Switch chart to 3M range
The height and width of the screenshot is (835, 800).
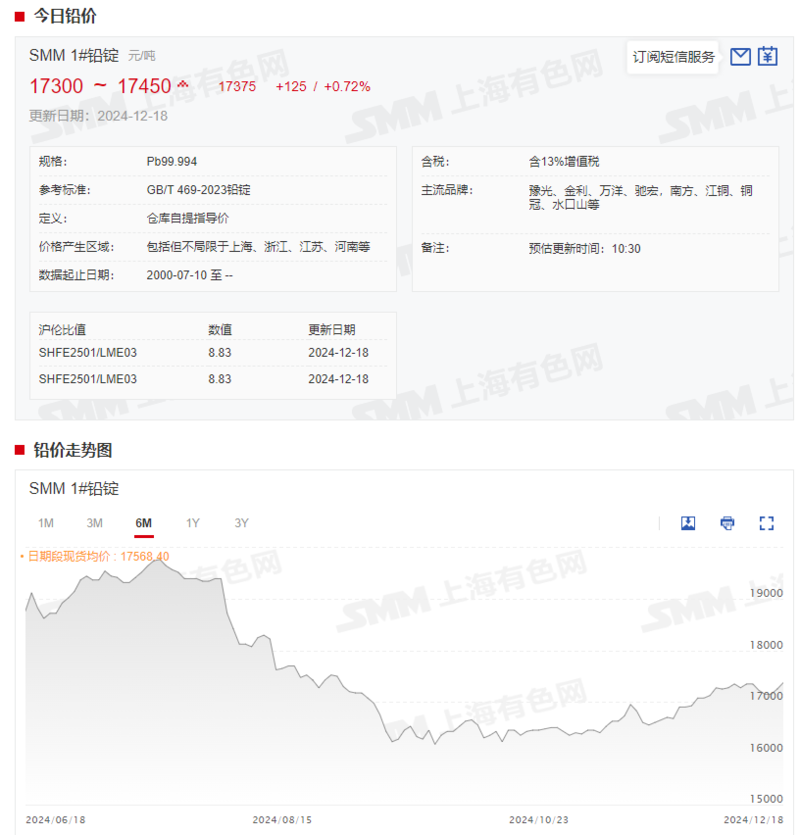(x=94, y=523)
